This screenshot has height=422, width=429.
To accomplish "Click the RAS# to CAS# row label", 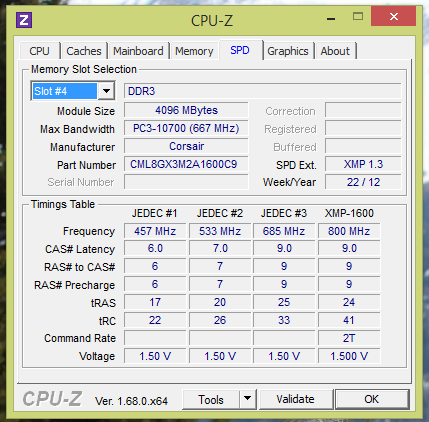I will 80,267.
